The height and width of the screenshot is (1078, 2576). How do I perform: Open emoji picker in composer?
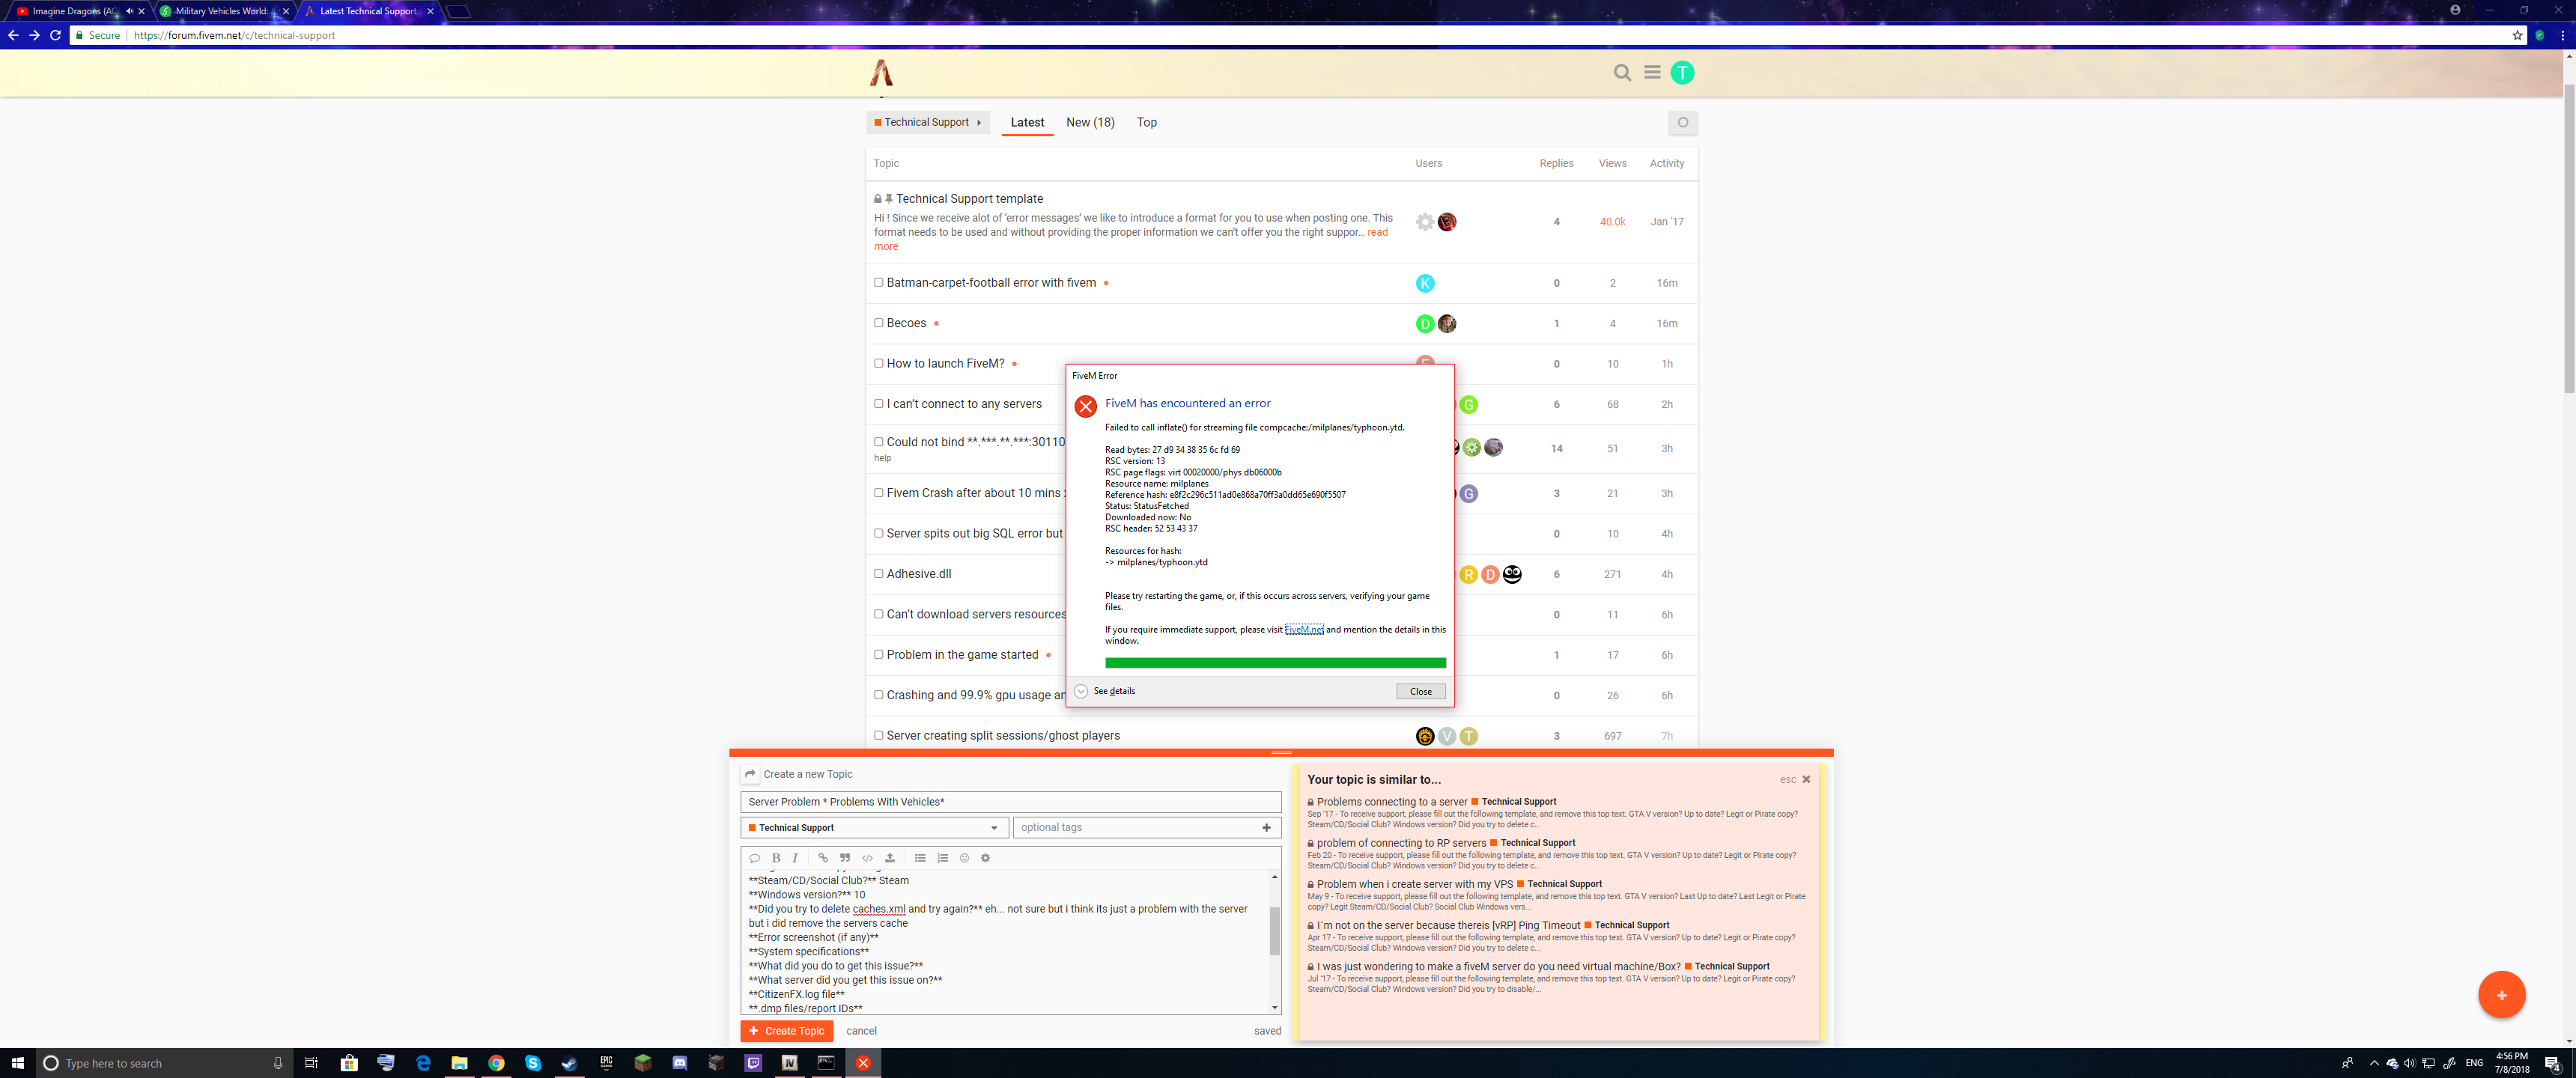click(964, 858)
